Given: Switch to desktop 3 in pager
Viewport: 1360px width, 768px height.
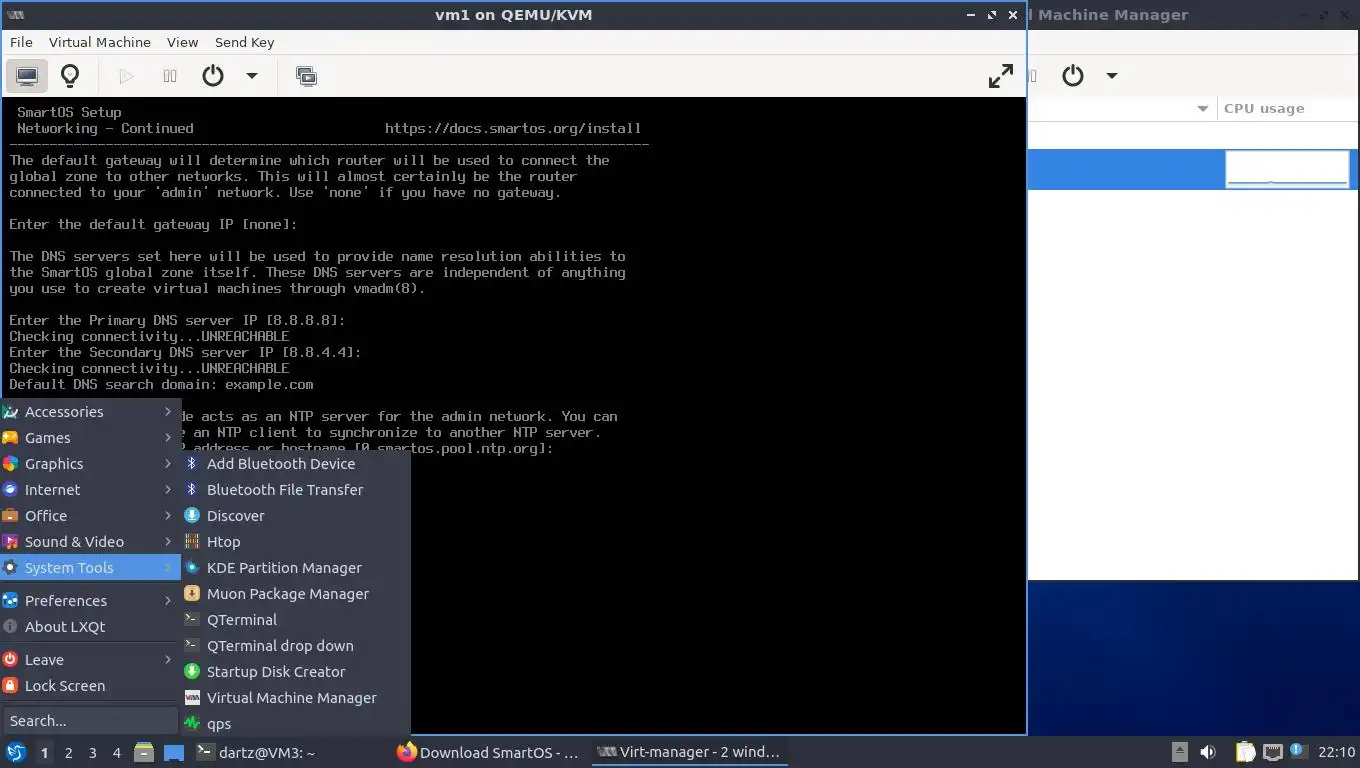Looking at the screenshot, I should tap(93, 753).
